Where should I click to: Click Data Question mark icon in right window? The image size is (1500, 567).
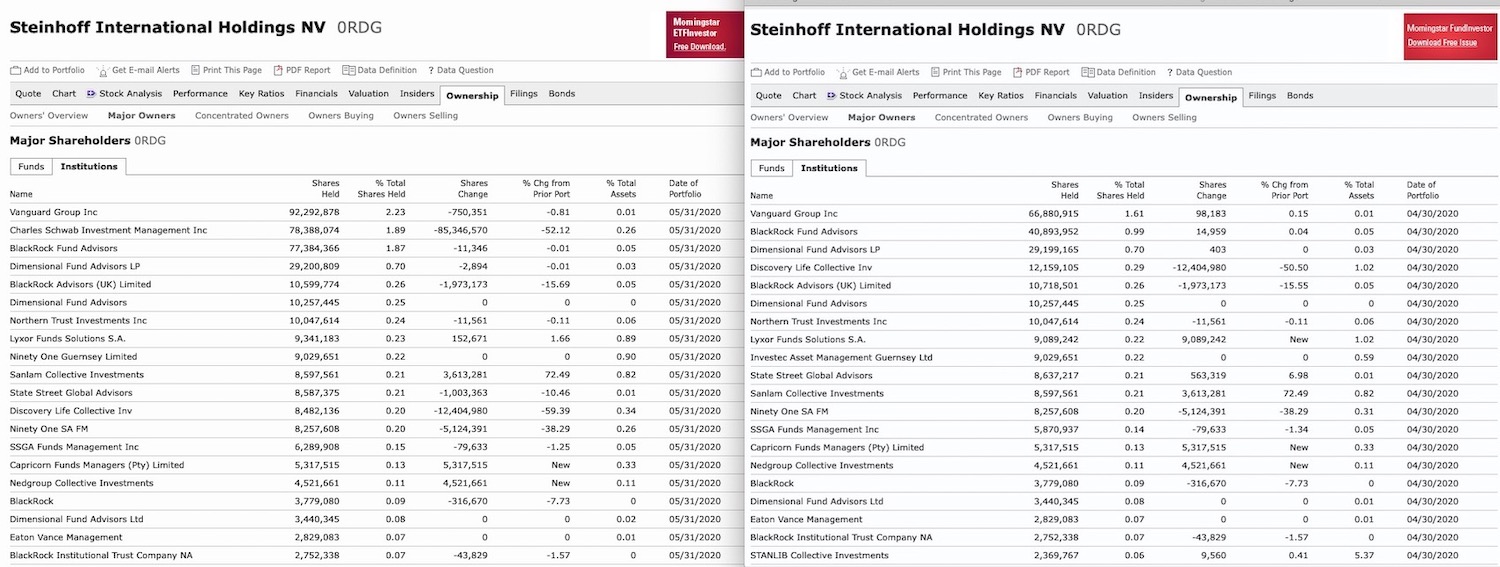[x=1169, y=72]
